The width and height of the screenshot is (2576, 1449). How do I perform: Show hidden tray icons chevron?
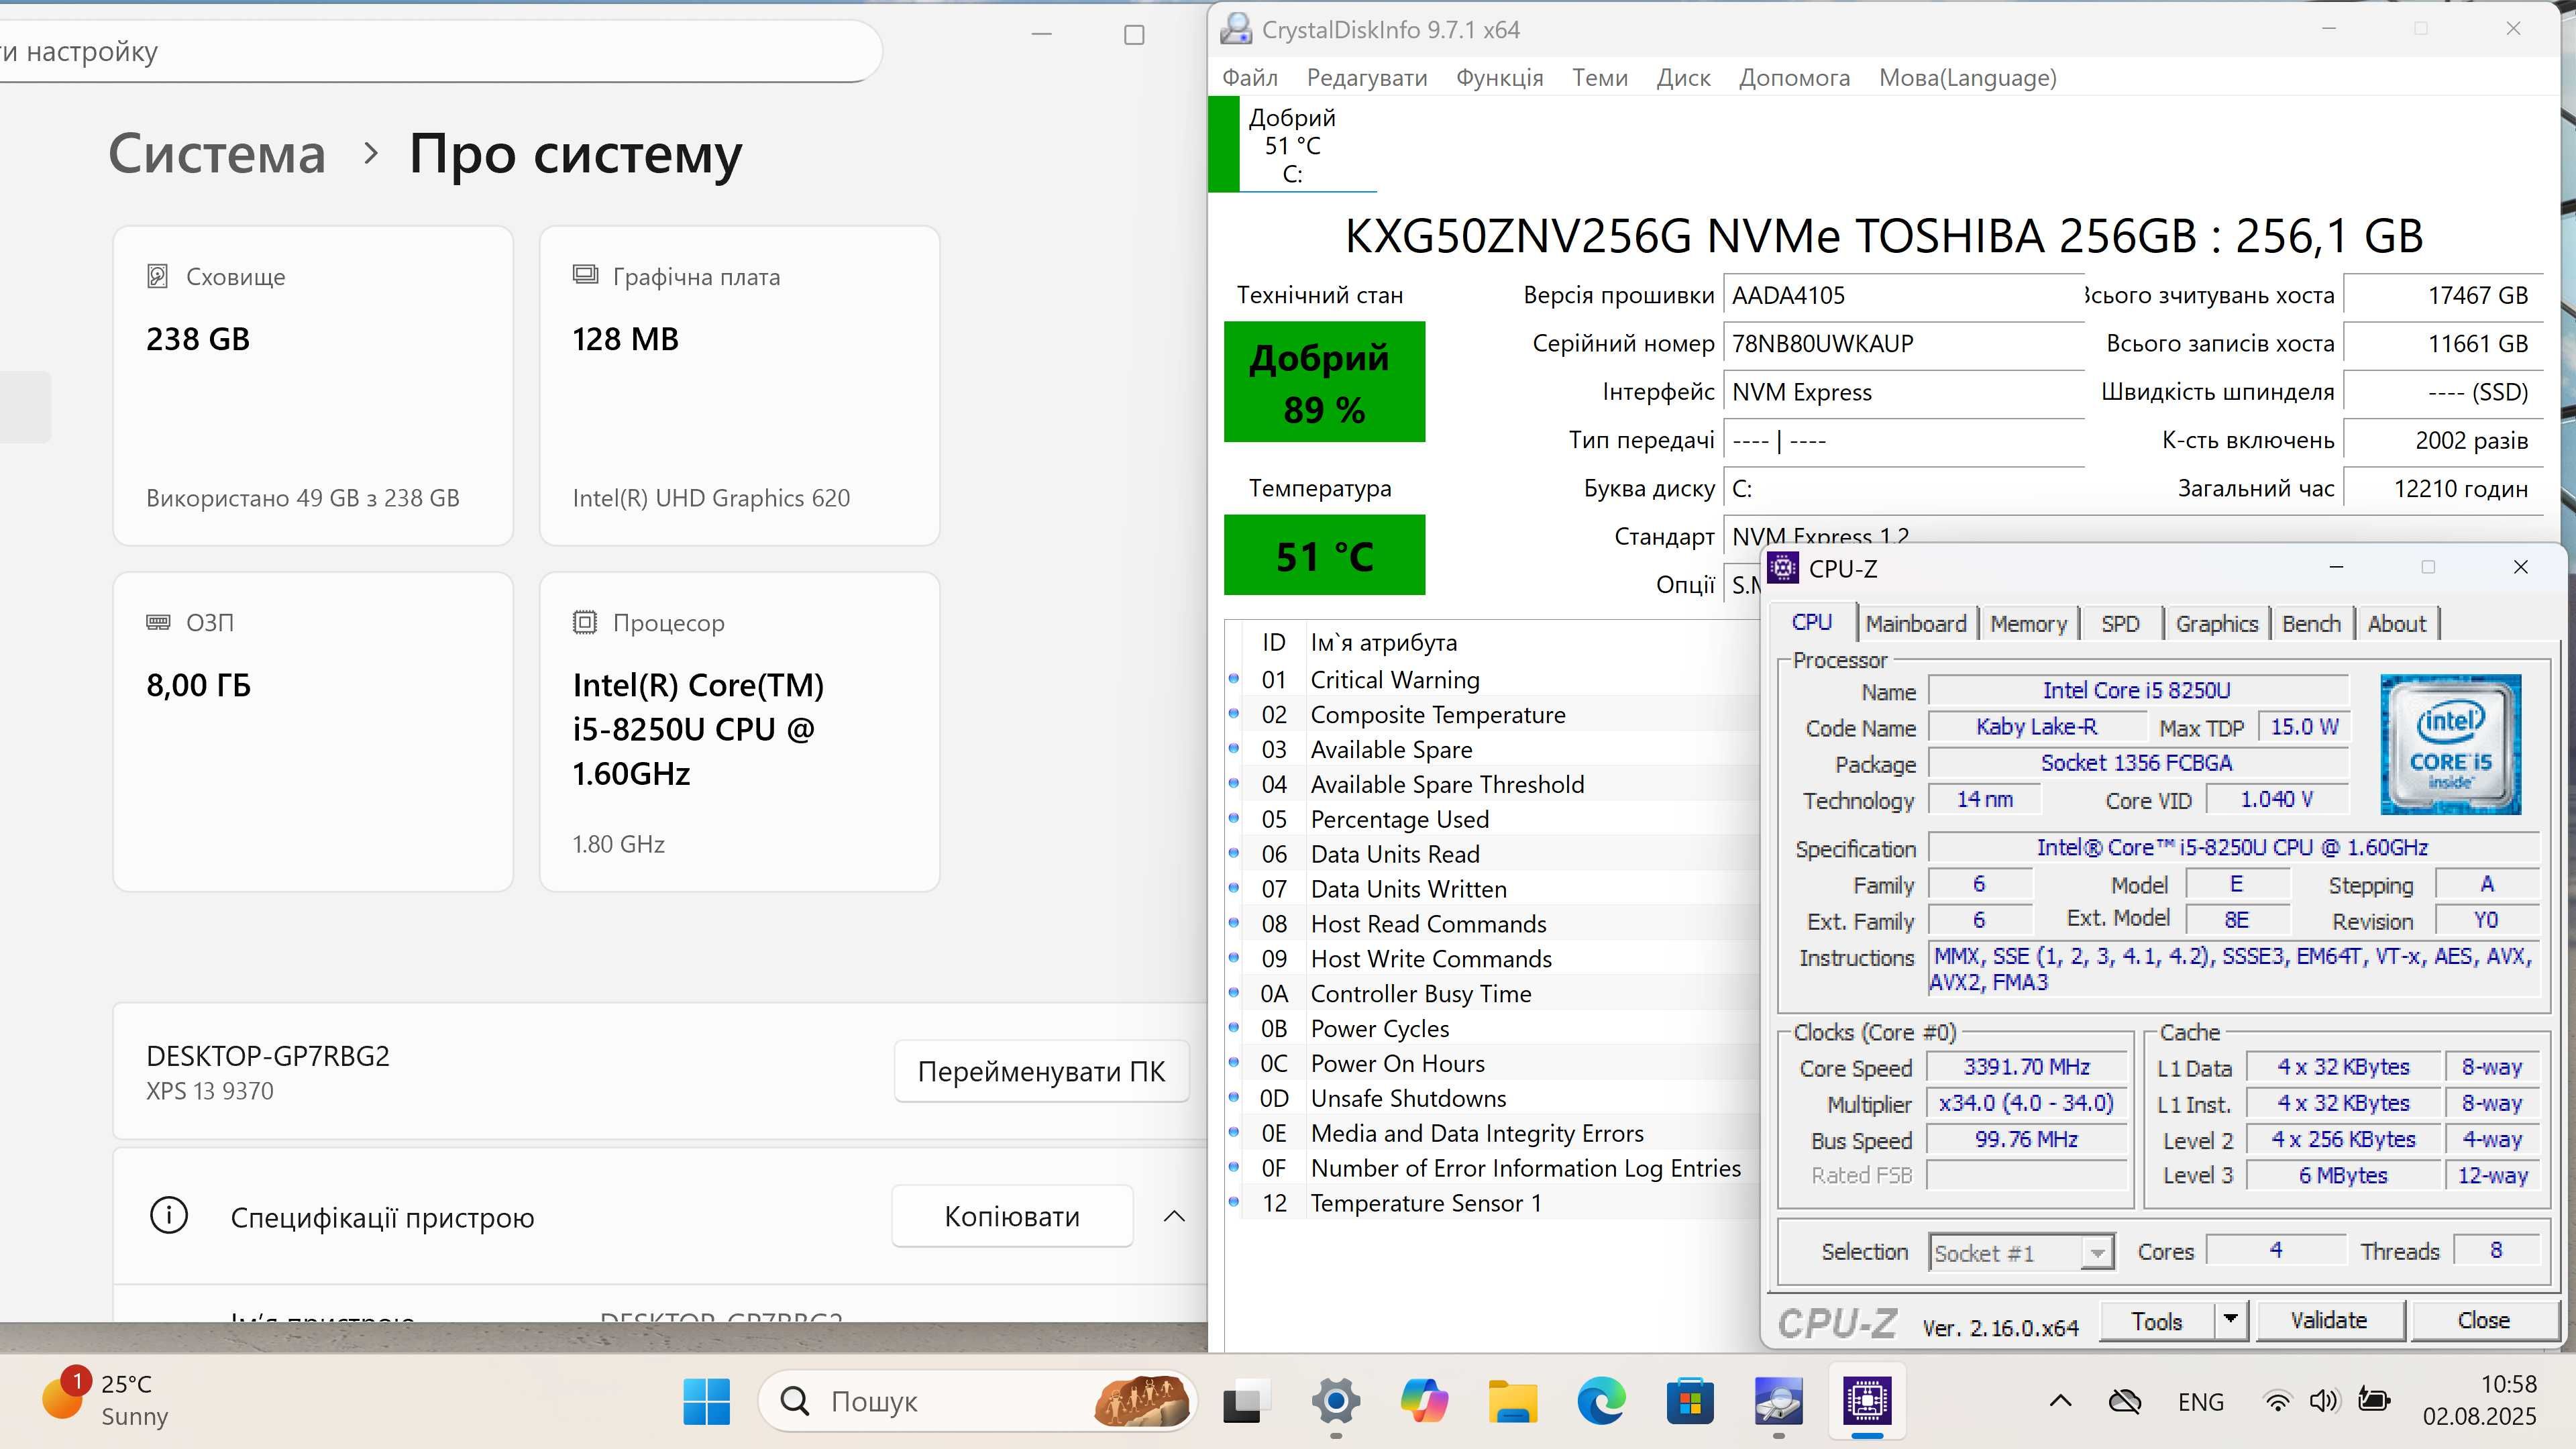(x=2060, y=1401)
